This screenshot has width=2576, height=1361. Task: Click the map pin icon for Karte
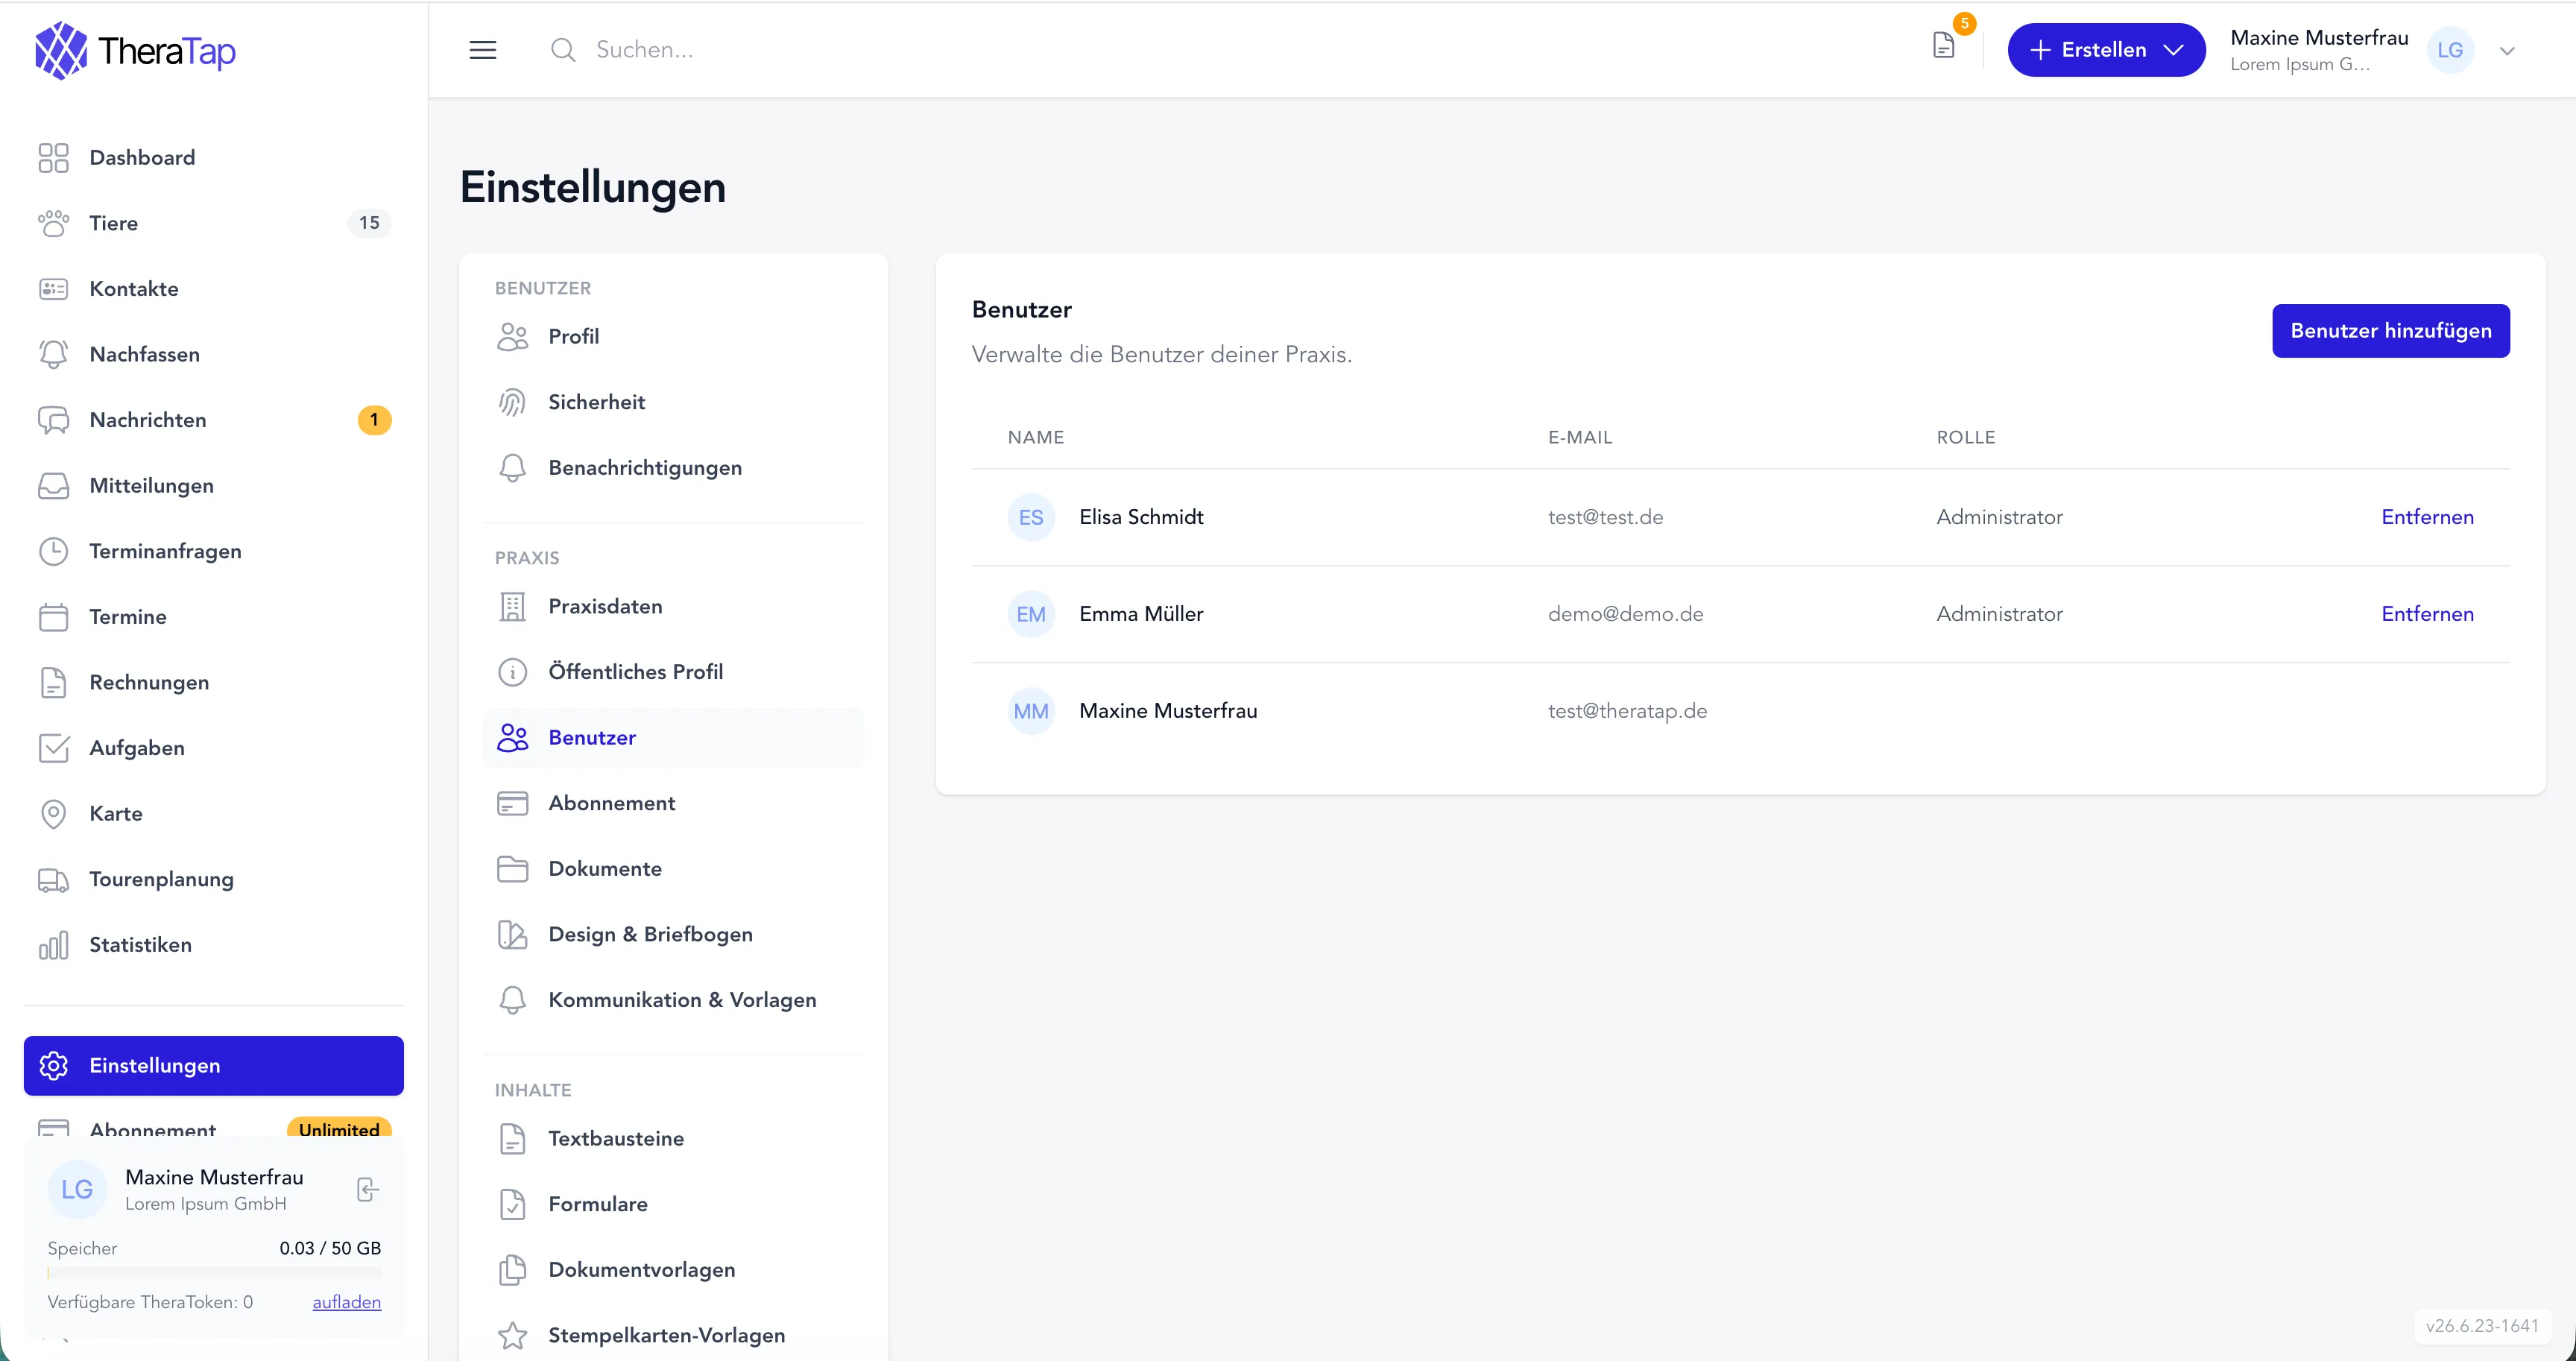pyautogui.click(x=53, y=814)
